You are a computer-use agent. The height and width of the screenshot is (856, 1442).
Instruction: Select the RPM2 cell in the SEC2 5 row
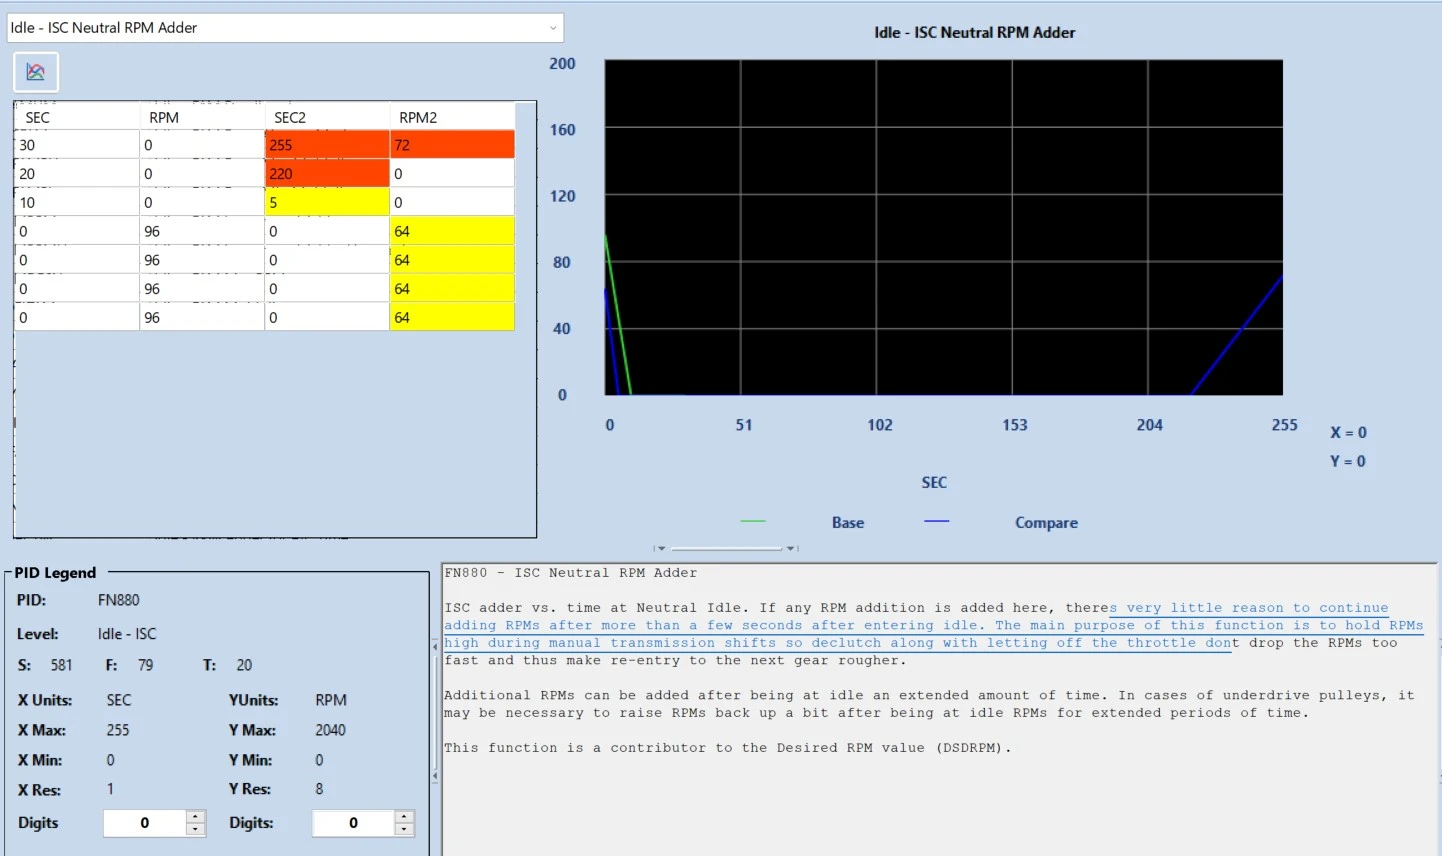point(452,203)
